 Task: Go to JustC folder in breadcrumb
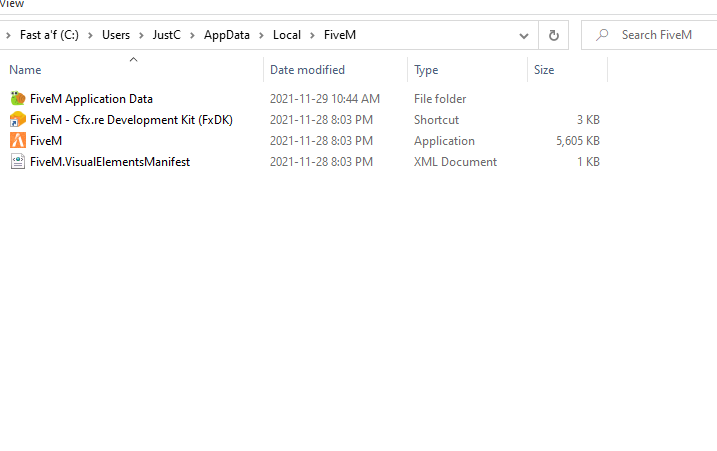coord(166,35)
